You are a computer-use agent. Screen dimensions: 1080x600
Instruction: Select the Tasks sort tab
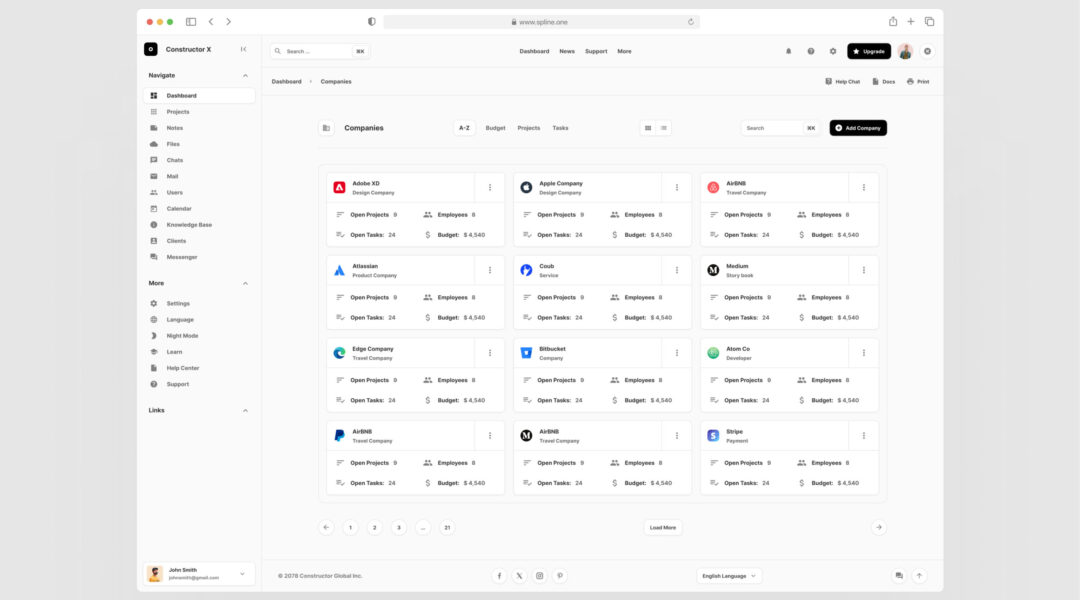coord(561,128)
